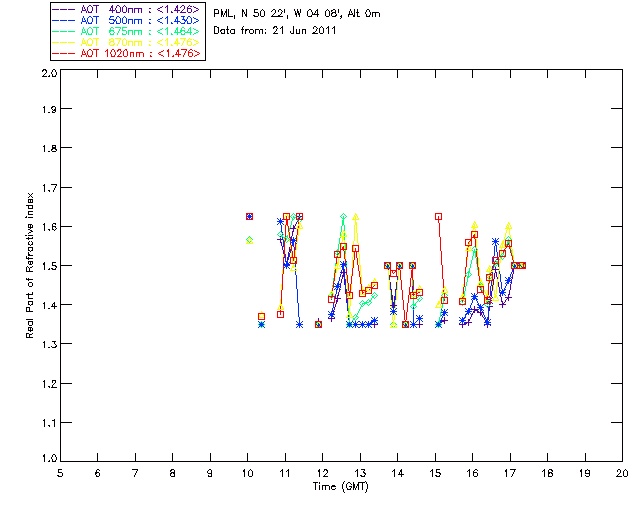Screen dimensions: 640x512
Task: Click the y-axis tick label 1.7
Action: (49, 188)
